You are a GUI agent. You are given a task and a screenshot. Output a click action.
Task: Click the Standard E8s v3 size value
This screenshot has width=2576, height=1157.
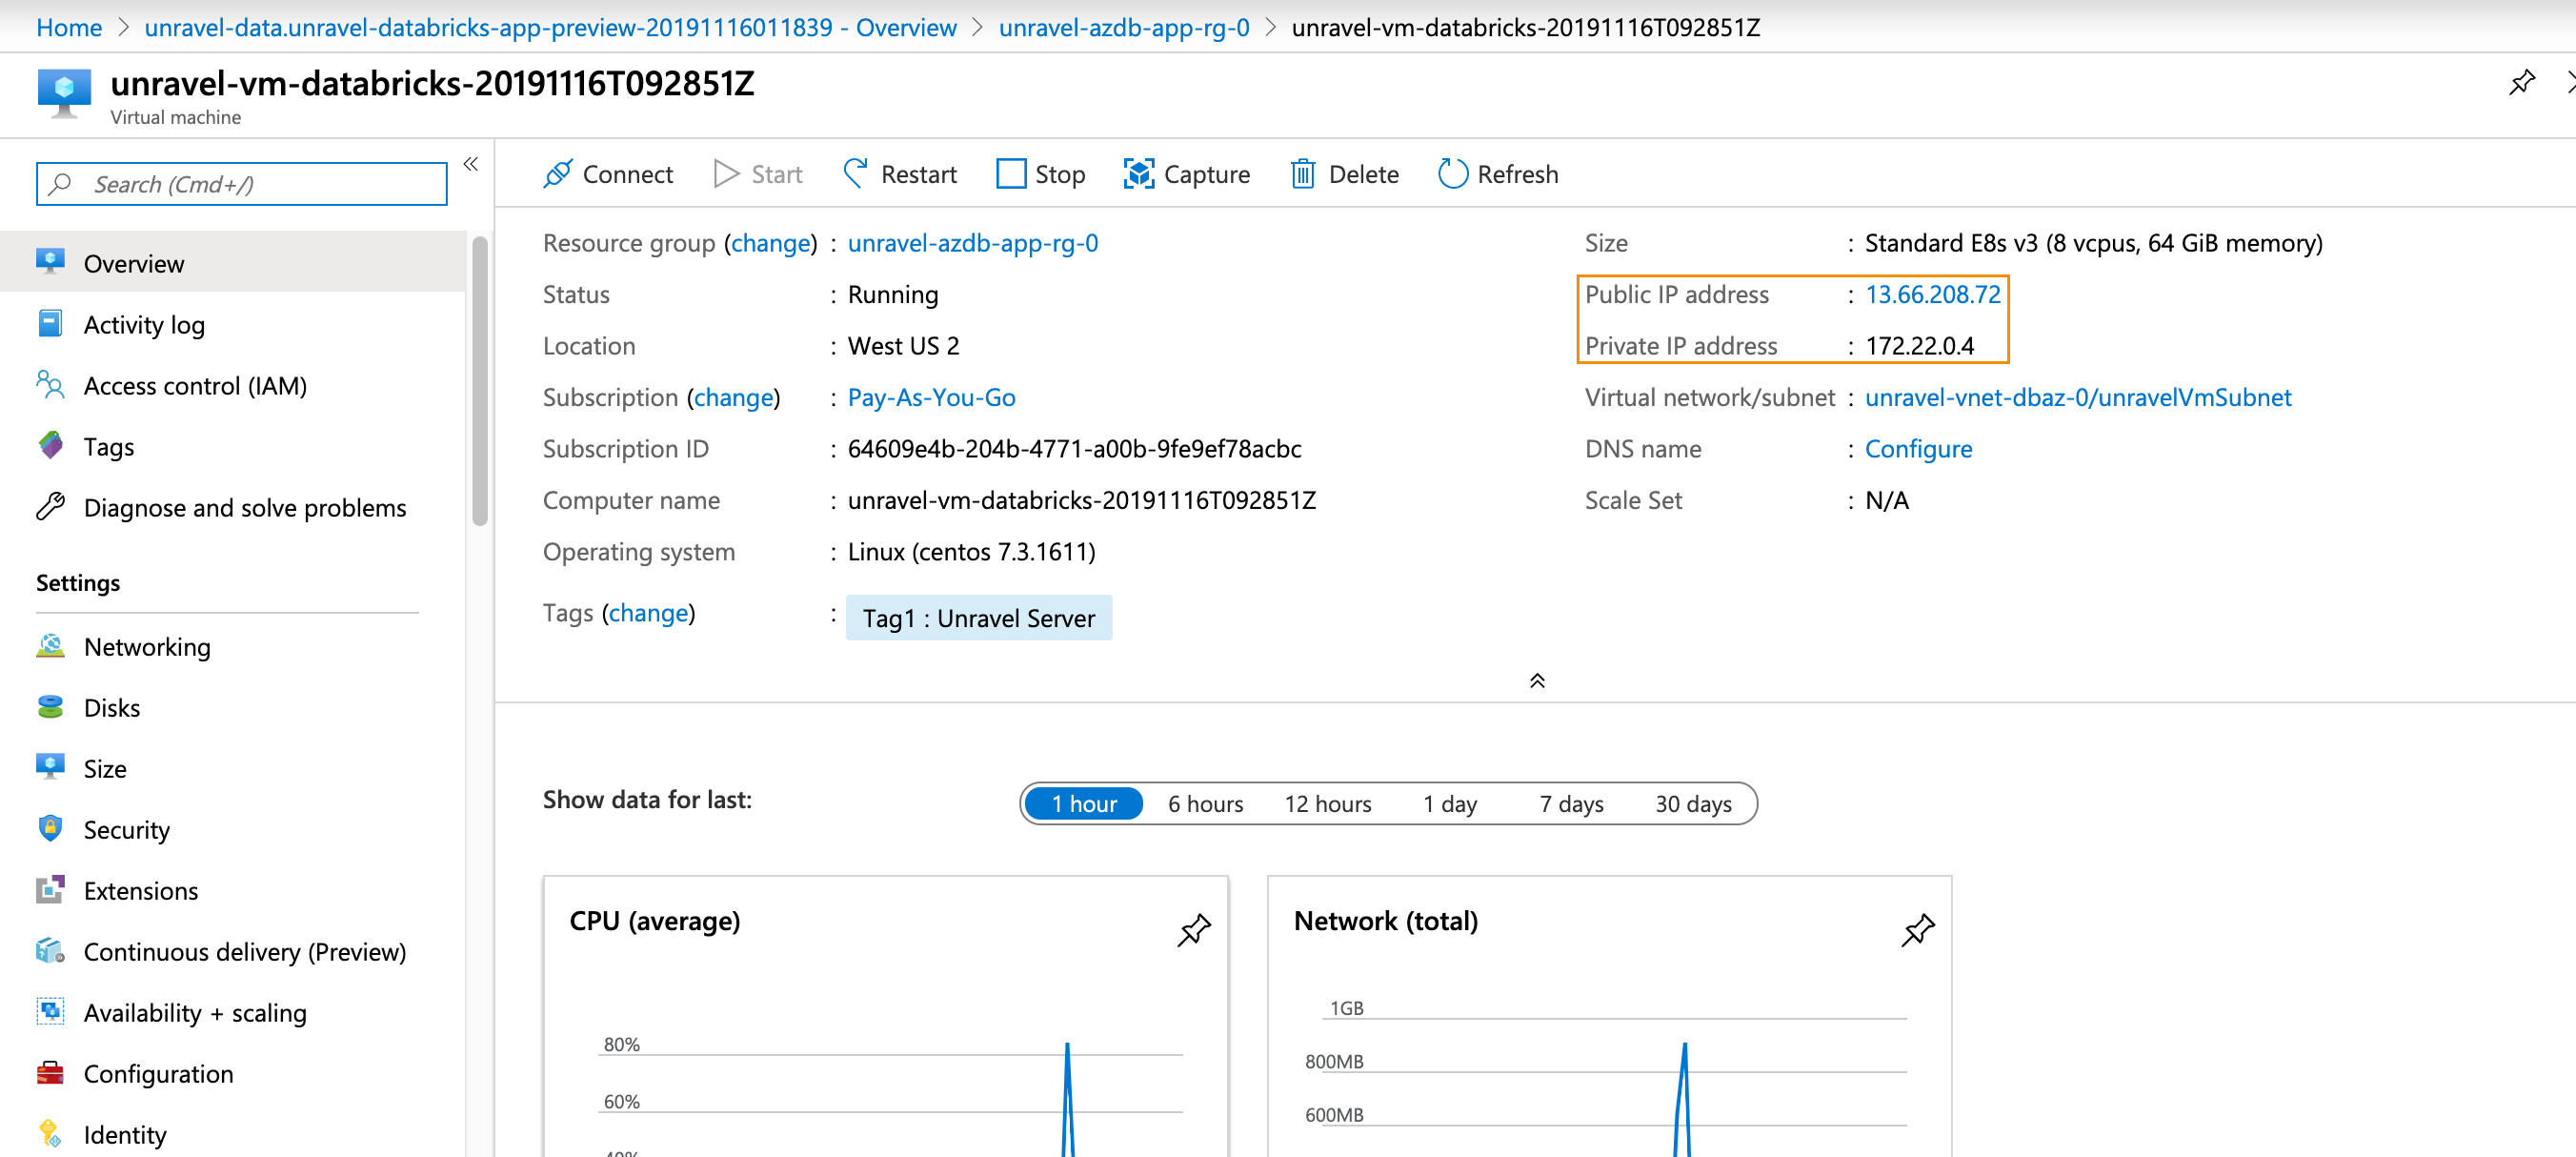2093,243
